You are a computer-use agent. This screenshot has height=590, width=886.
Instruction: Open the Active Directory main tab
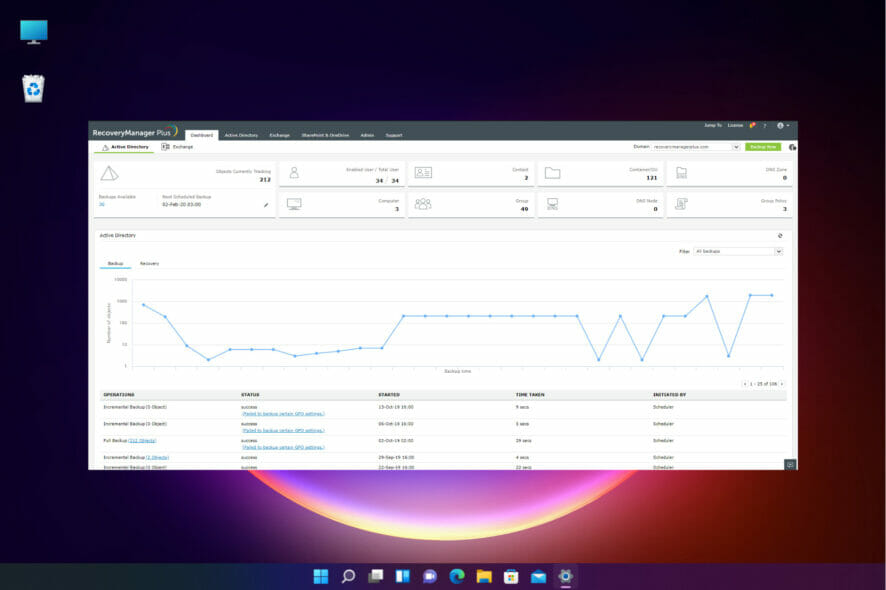coord(241,135)
